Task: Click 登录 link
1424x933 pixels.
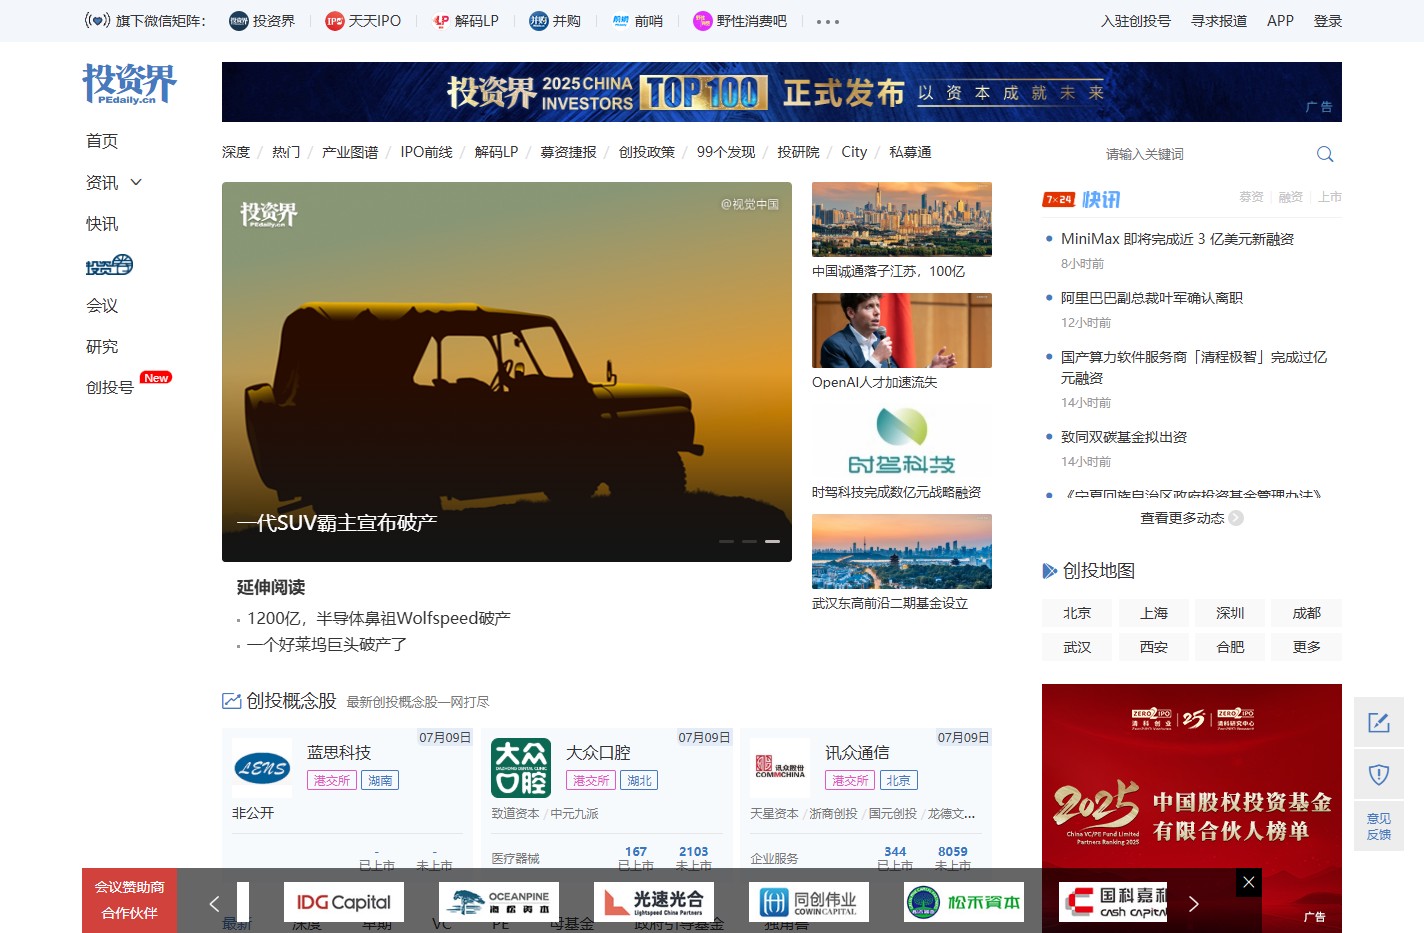Action: click(1328, 21)
